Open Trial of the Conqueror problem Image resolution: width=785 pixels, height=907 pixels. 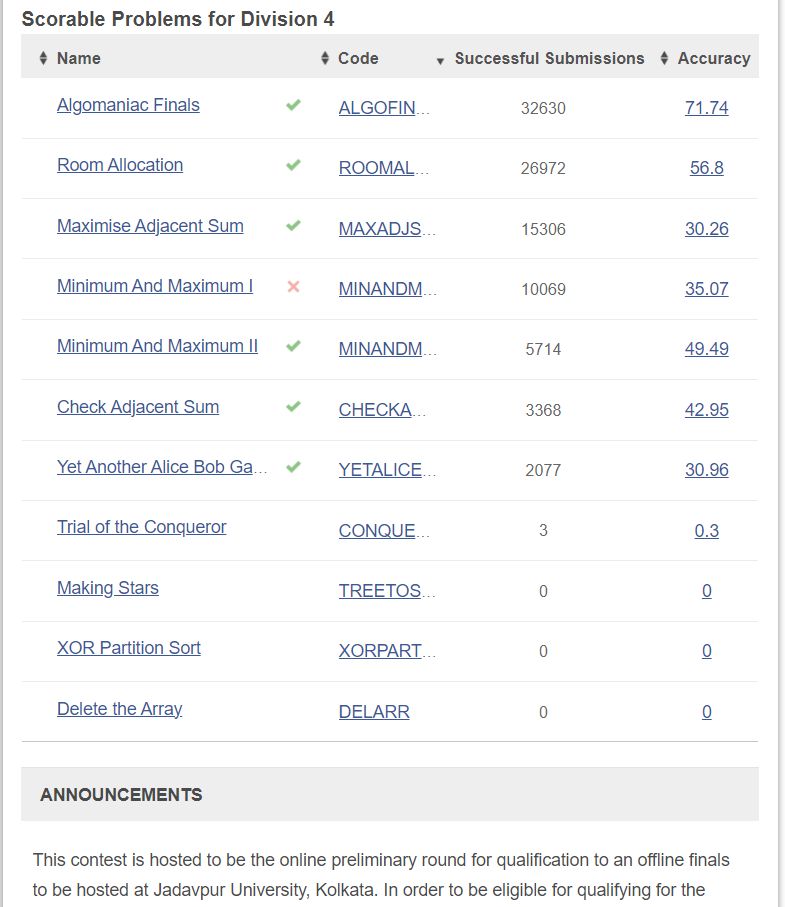click(141, 527)
